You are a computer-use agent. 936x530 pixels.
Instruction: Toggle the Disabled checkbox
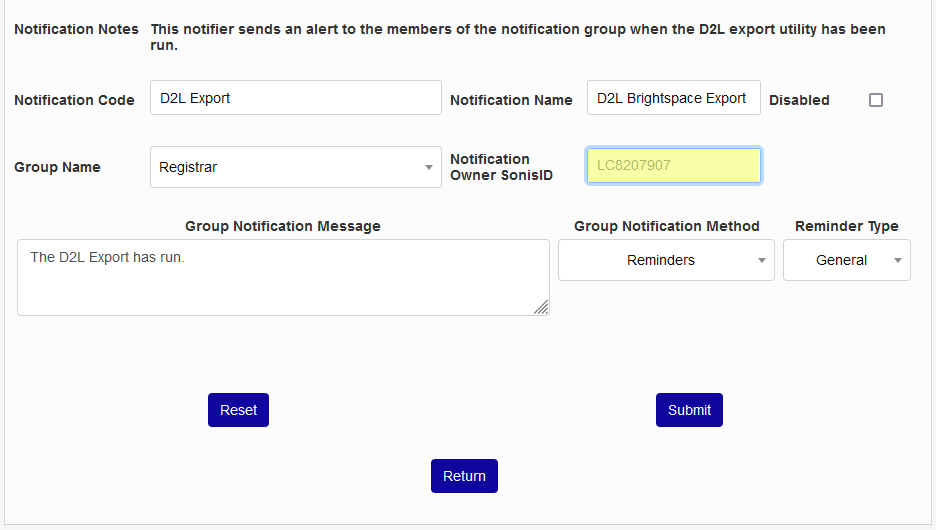[x=876, y=100]
